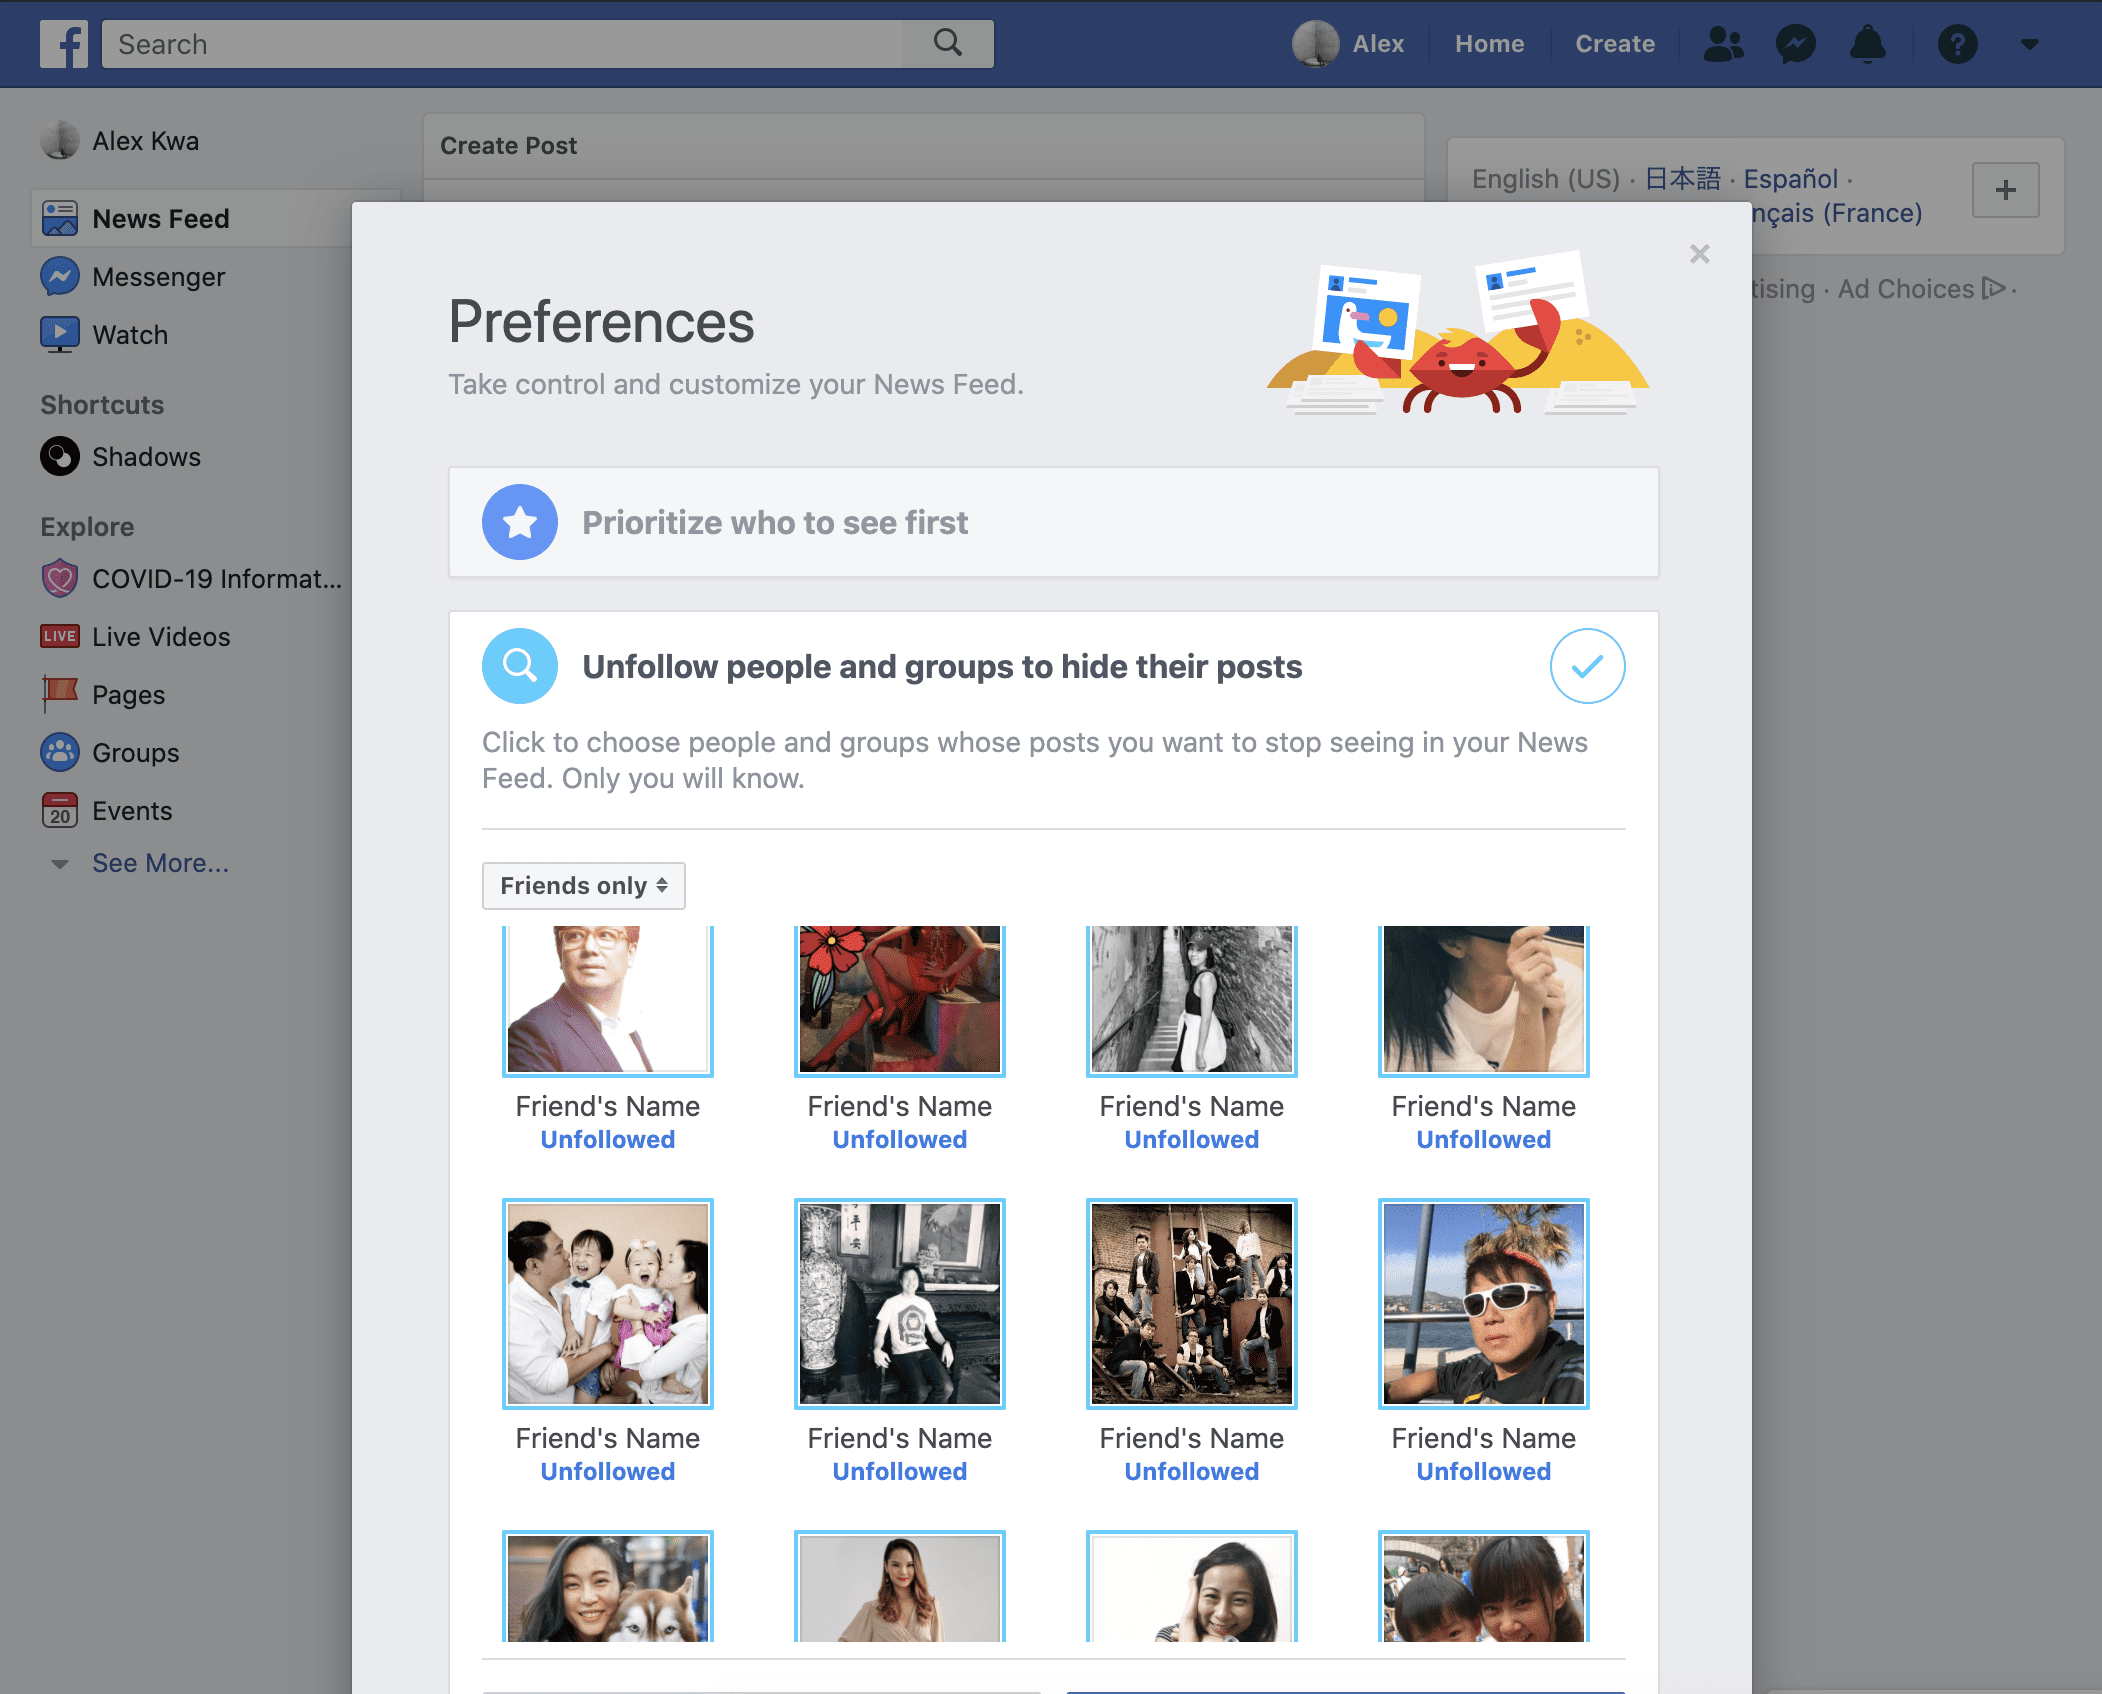The image size is (2102, 1694).
Task: Expand the account menu arrow in top bar
Action: (x=2029, y=44)
